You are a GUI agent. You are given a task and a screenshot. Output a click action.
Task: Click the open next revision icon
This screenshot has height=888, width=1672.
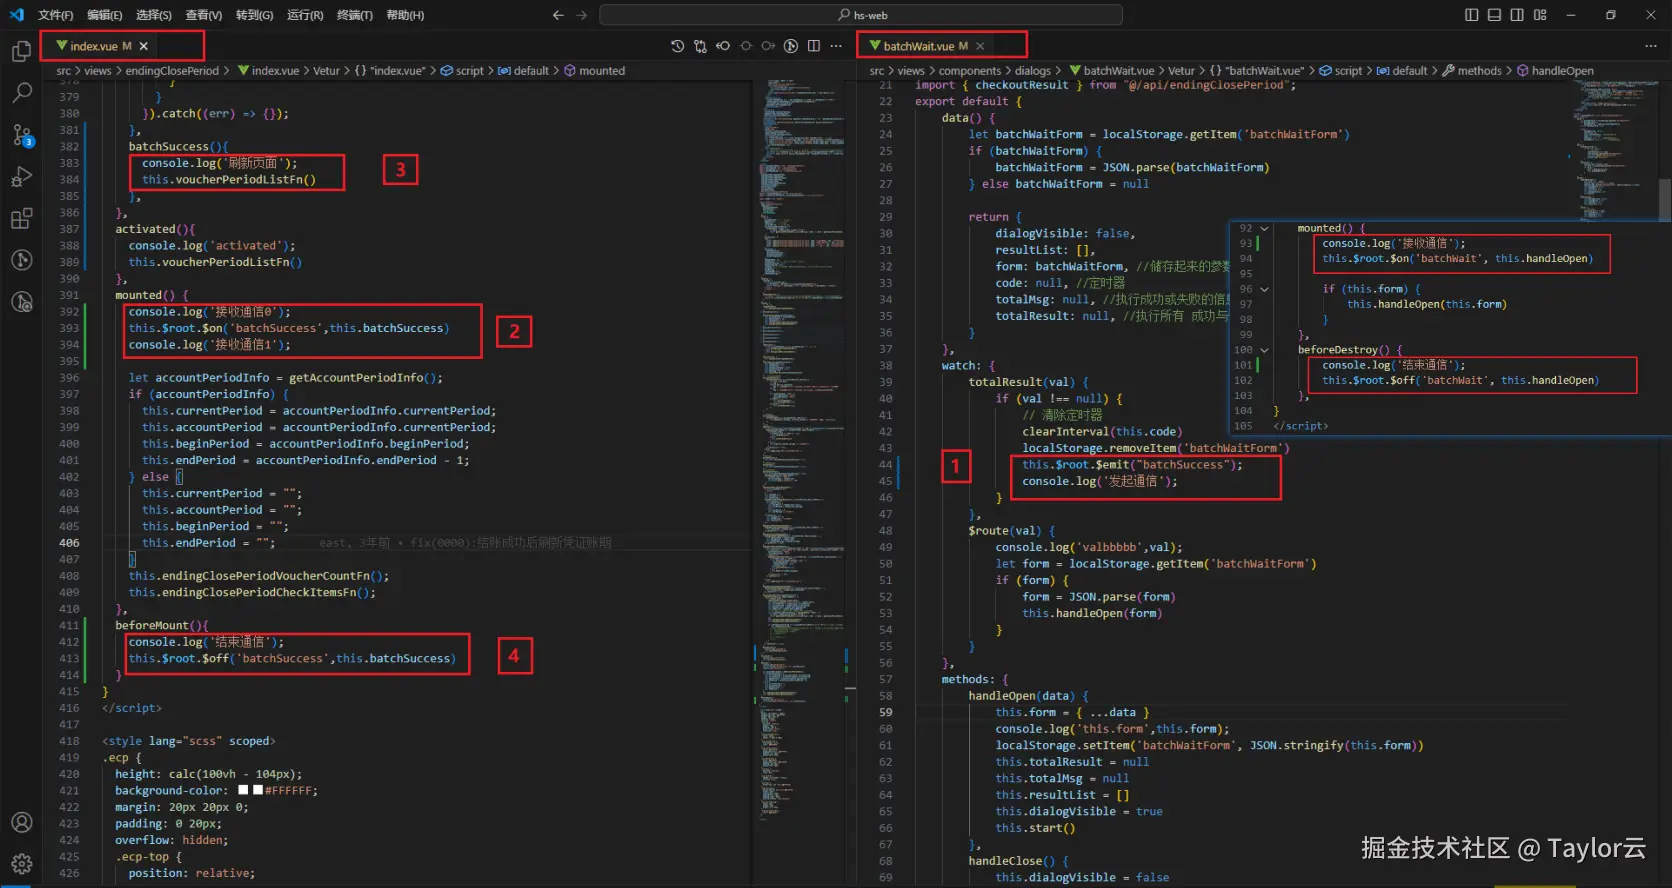click(x=768, y=46)
